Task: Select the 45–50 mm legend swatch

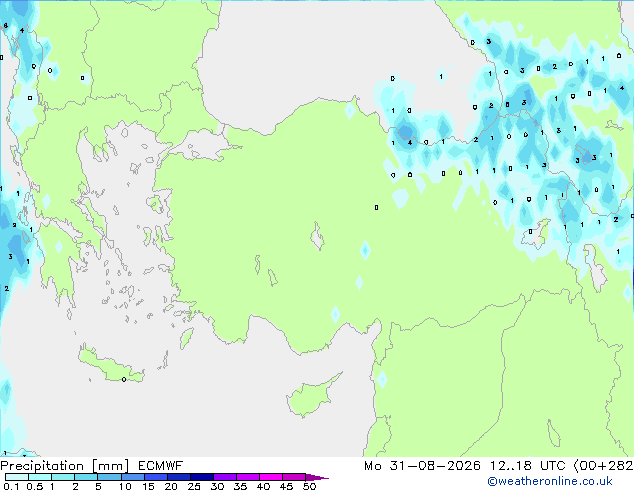Action: (294, 477)
